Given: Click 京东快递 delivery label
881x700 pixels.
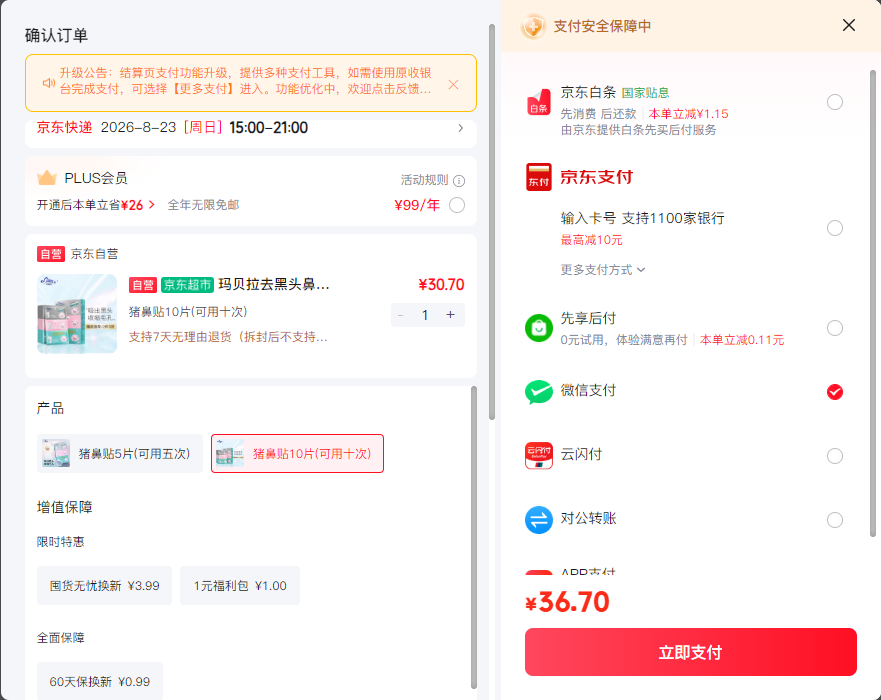Looking at the screenshot, I should pos(65,128).
